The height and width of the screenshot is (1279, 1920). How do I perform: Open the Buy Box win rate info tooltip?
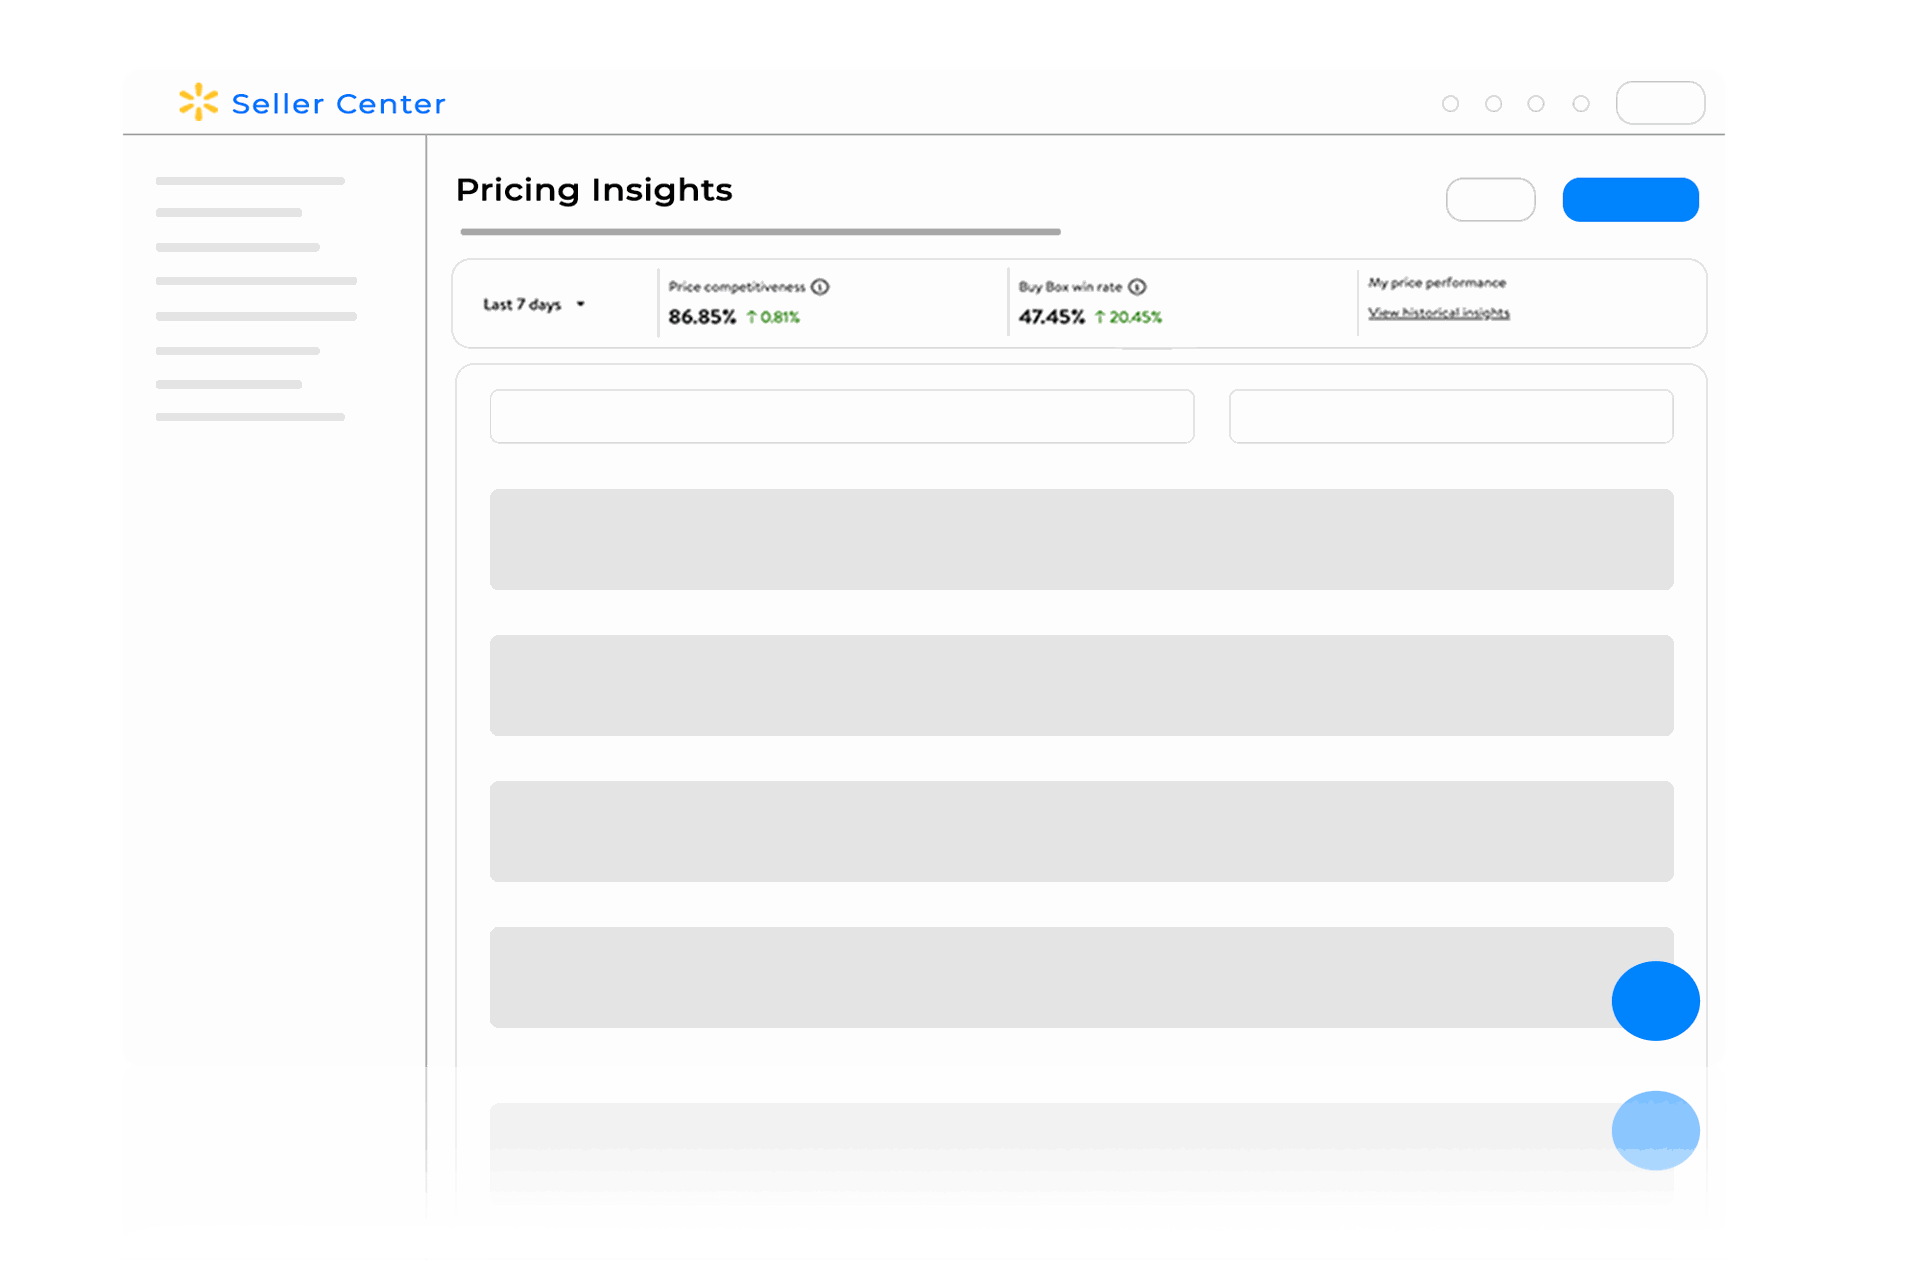[1136, 287]
